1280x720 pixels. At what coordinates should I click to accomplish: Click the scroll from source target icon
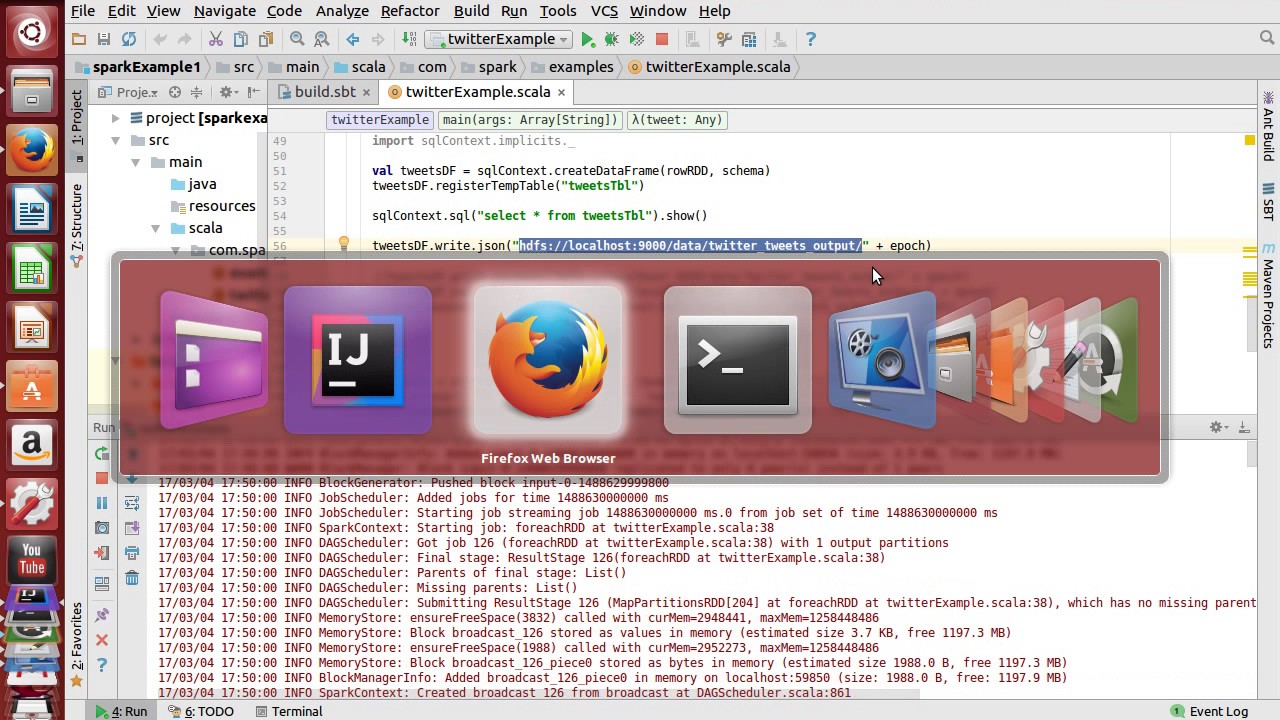click(174, 92)
